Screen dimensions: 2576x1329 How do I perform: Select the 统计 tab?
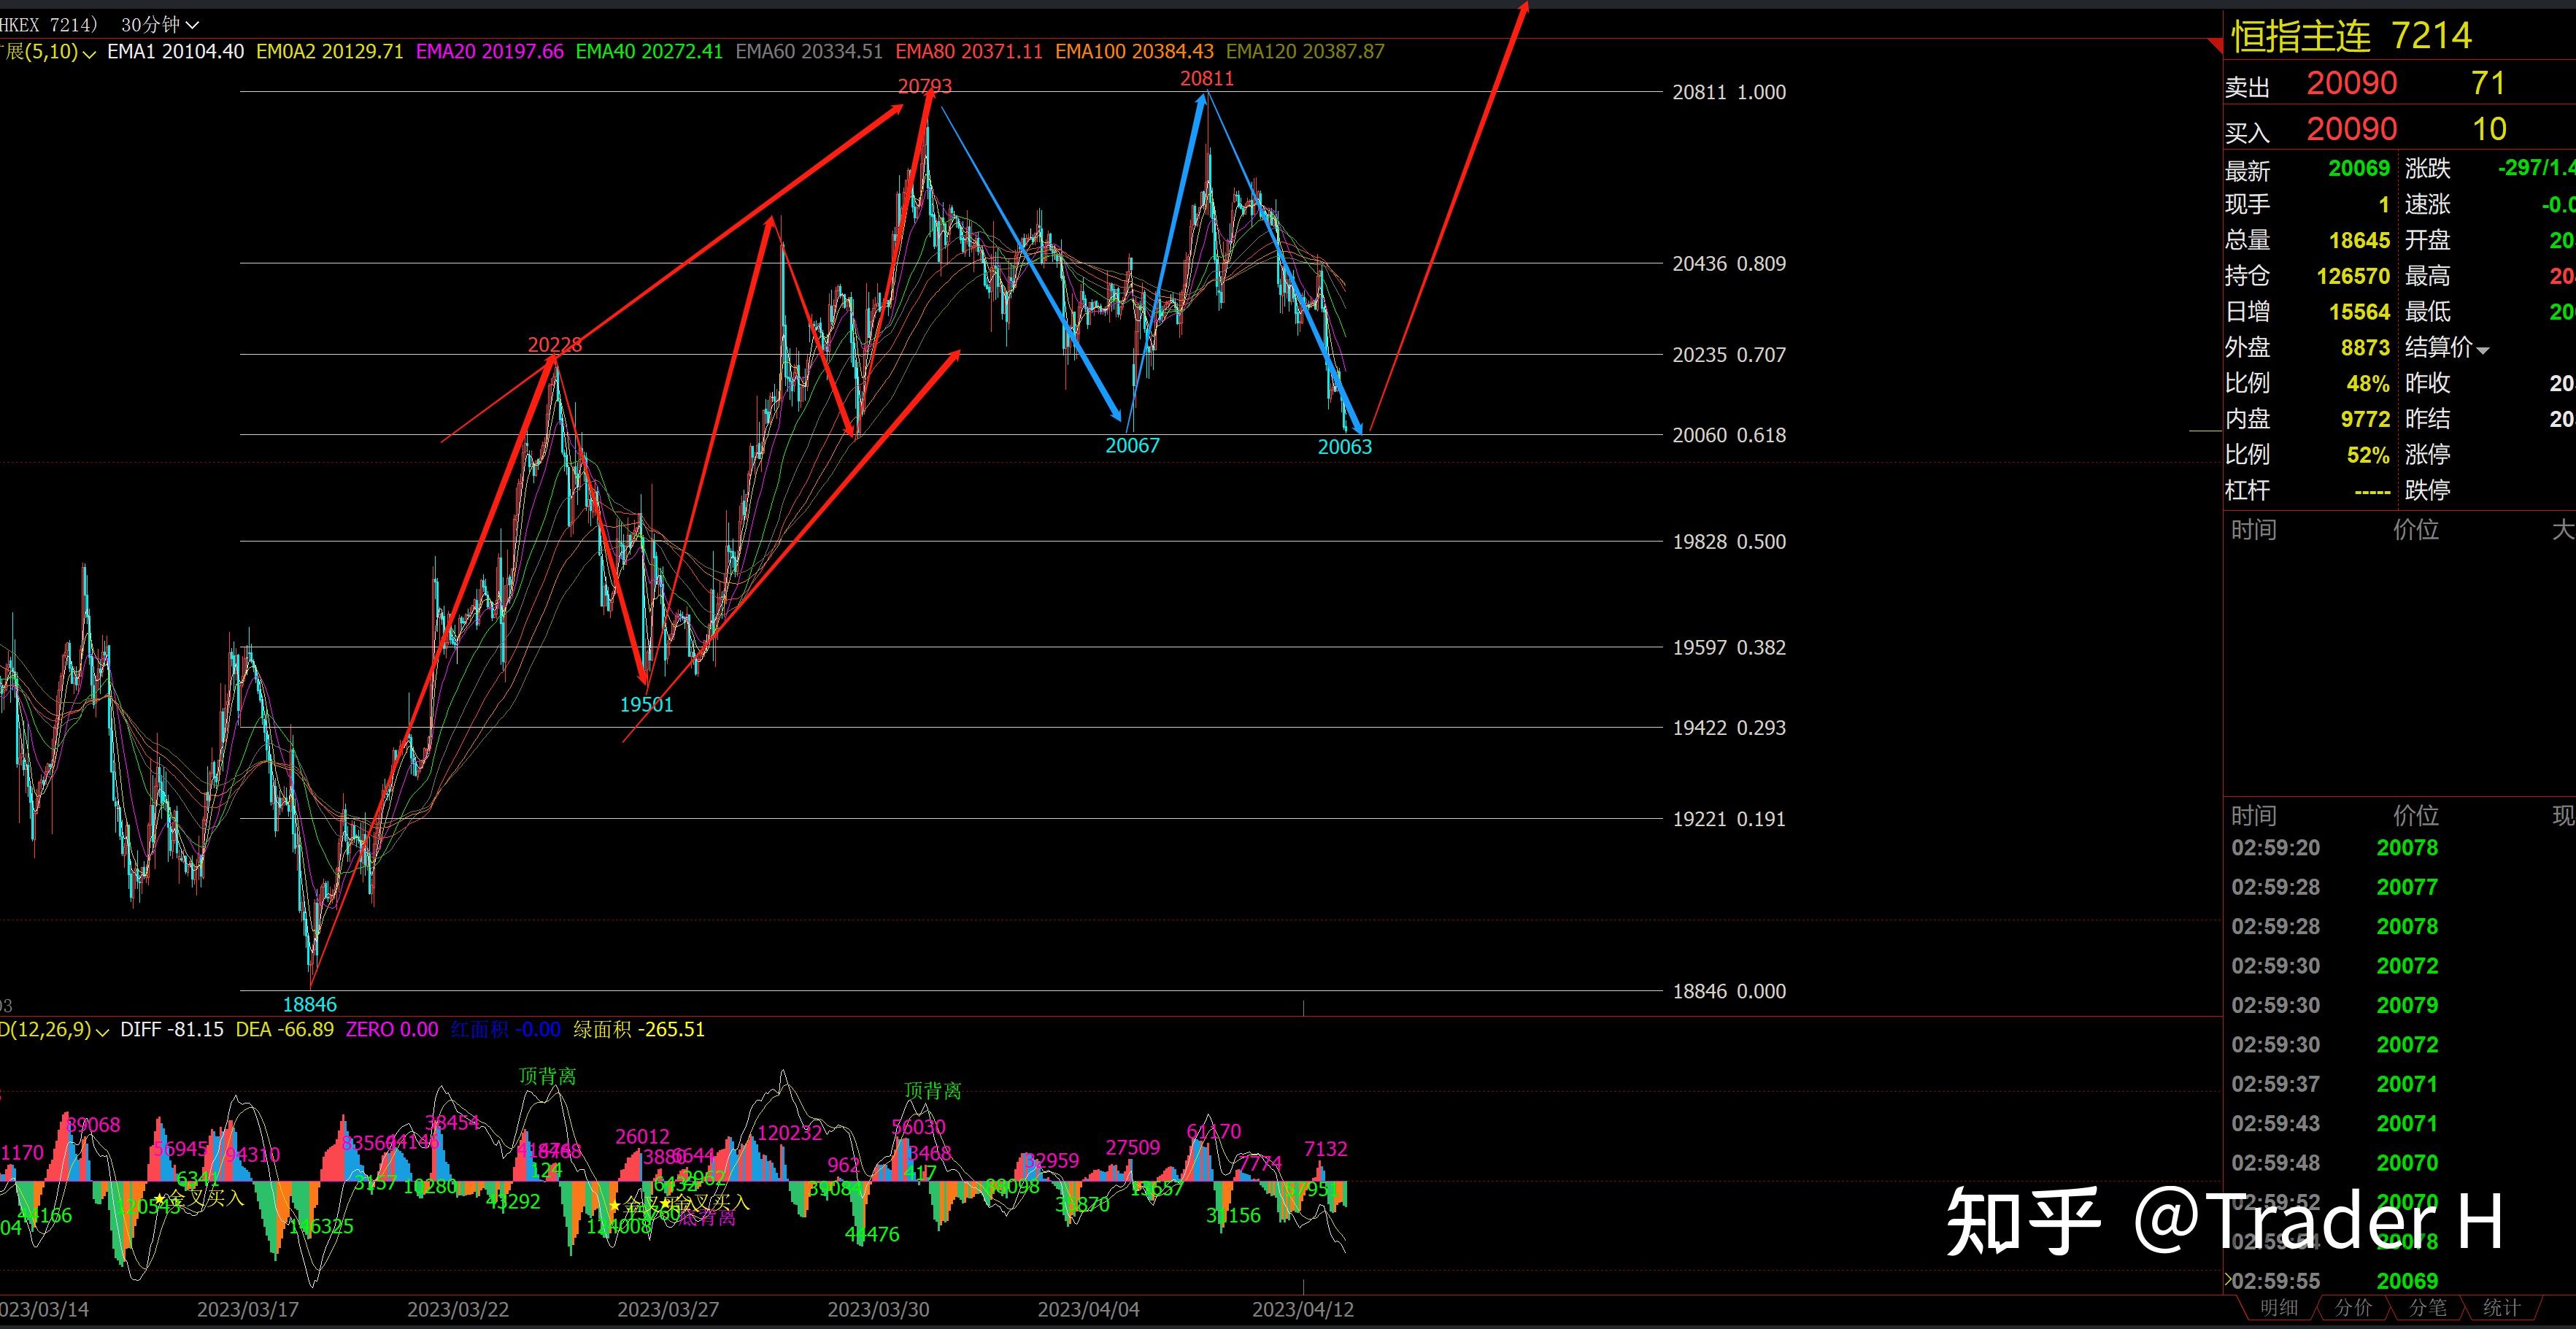click(x=2502, y=1307)
